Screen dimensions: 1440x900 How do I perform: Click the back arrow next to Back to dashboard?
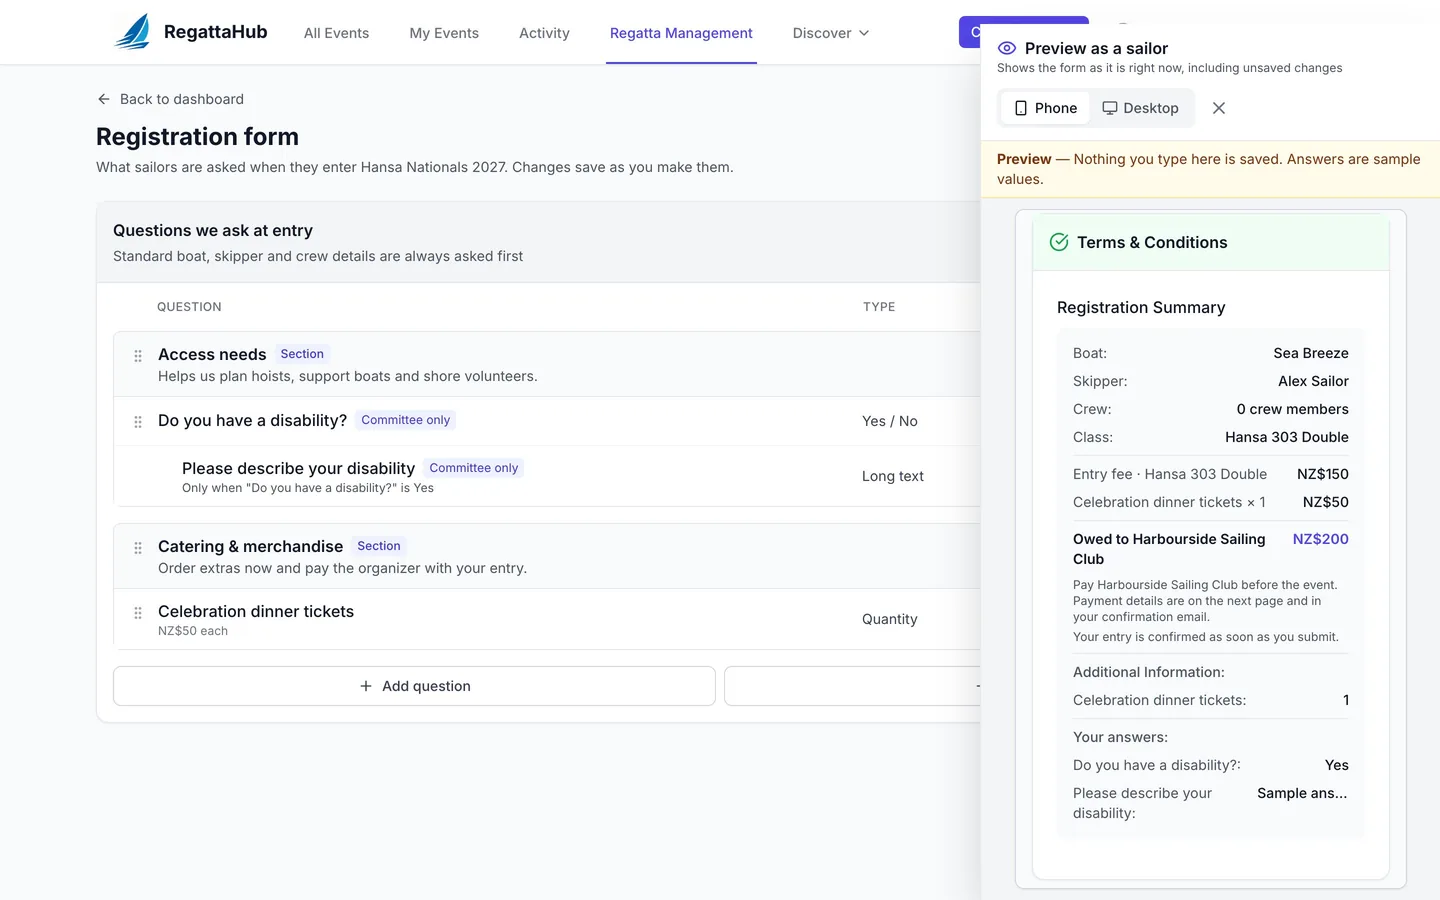pyautogui.click(x=104, y=99)
